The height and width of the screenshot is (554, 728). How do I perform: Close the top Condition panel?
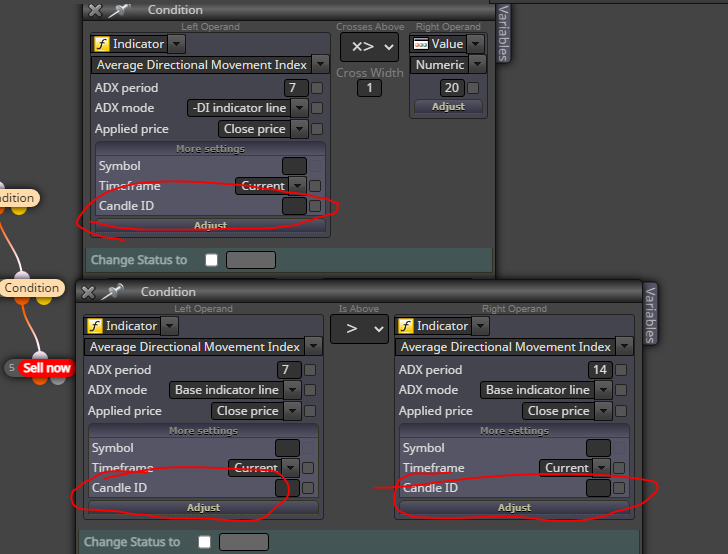(x=95, y=10)
